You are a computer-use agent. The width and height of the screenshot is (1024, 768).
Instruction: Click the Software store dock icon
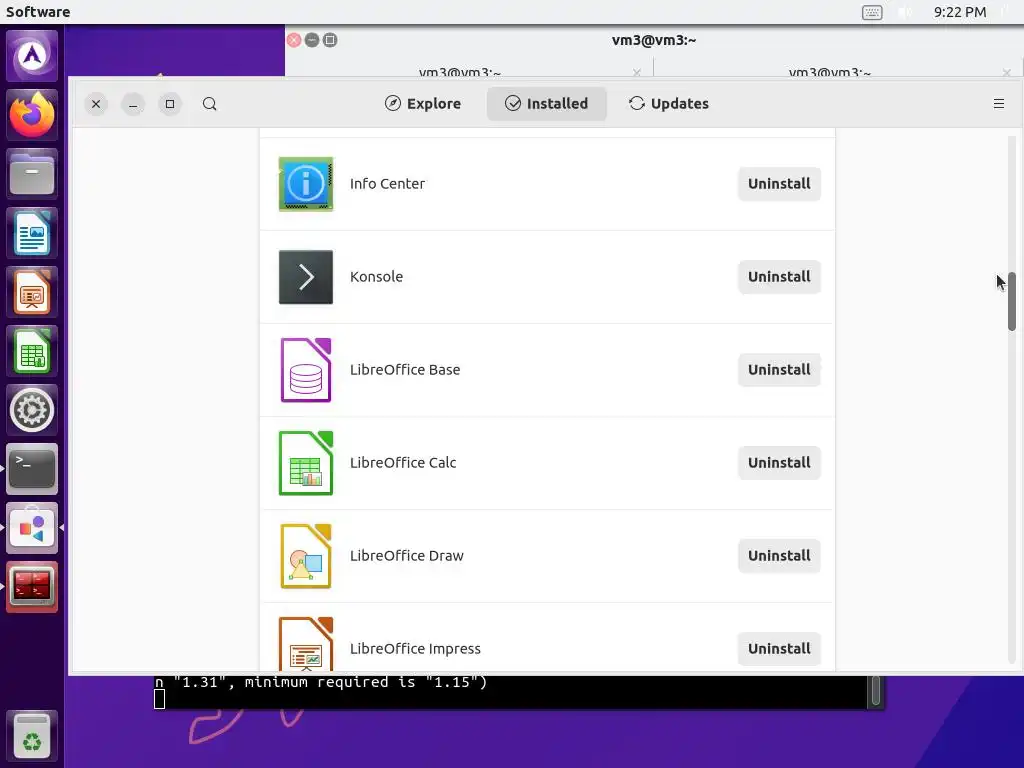point(32,528)
